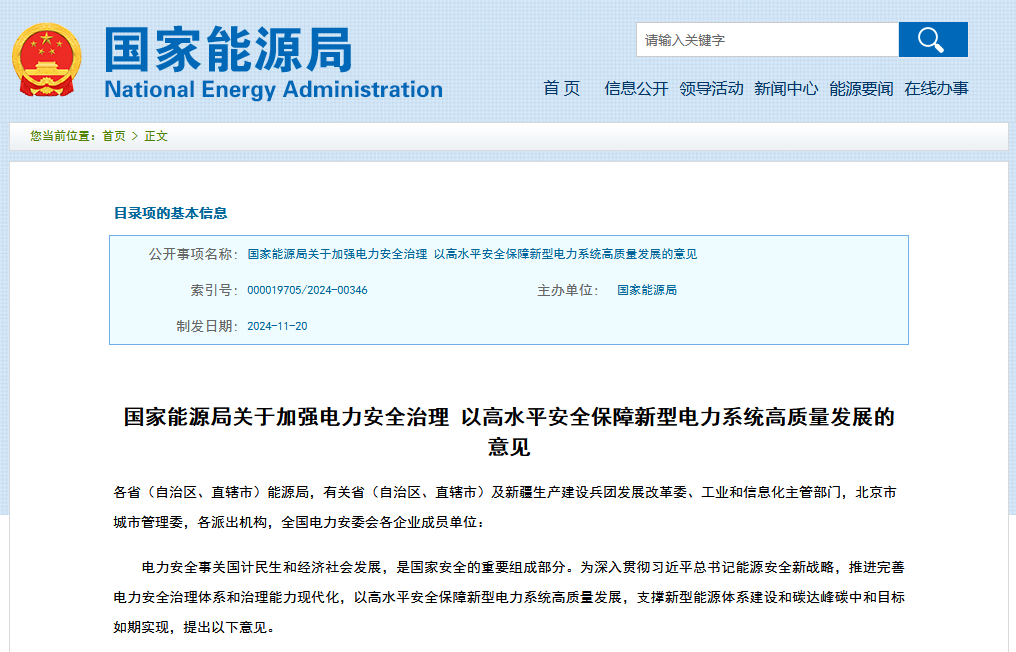This screenshot has width=1016, height=652.
Task: Select 新闻中心 in the top navigation
Action: [786, 88]
